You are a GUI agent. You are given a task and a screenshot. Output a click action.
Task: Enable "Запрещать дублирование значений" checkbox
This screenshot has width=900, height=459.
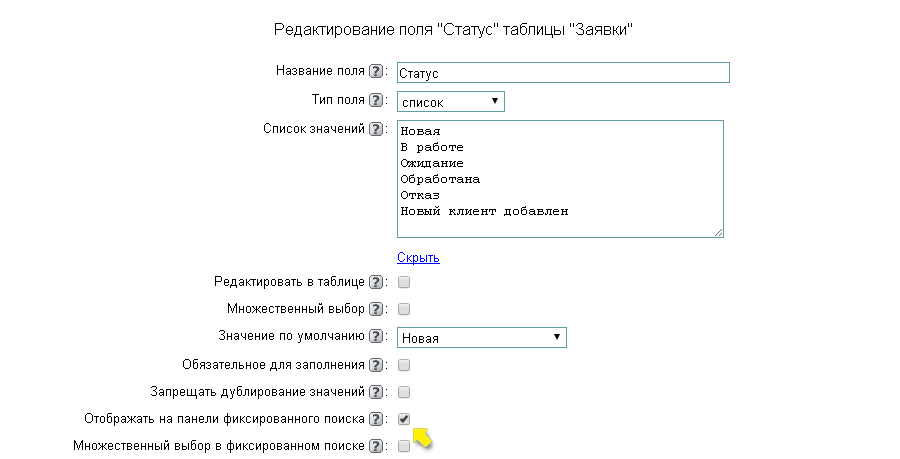(404, 392)
